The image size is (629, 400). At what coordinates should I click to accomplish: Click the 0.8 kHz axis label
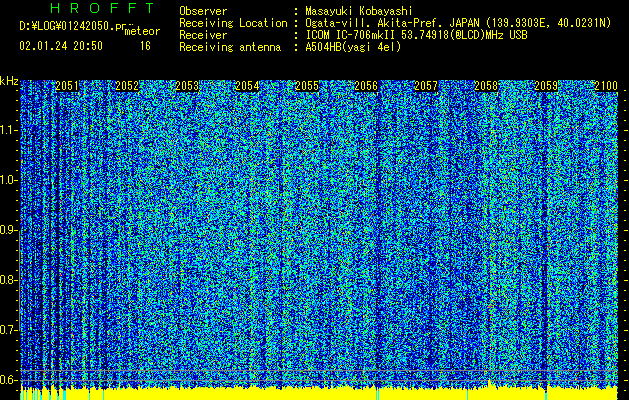pyautogui.click(x=8, y=280)
